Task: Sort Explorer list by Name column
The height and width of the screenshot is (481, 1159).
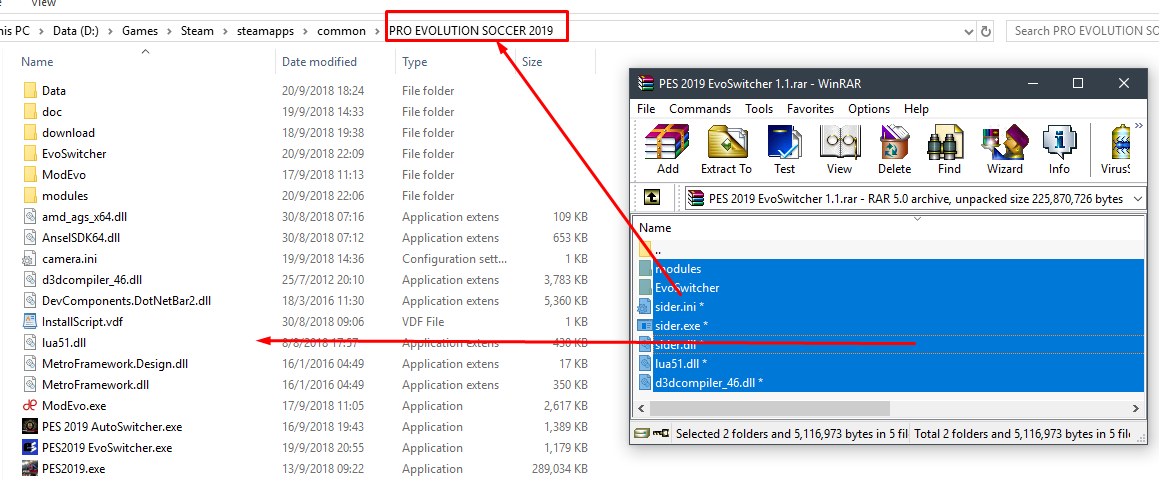Action: 37,62
